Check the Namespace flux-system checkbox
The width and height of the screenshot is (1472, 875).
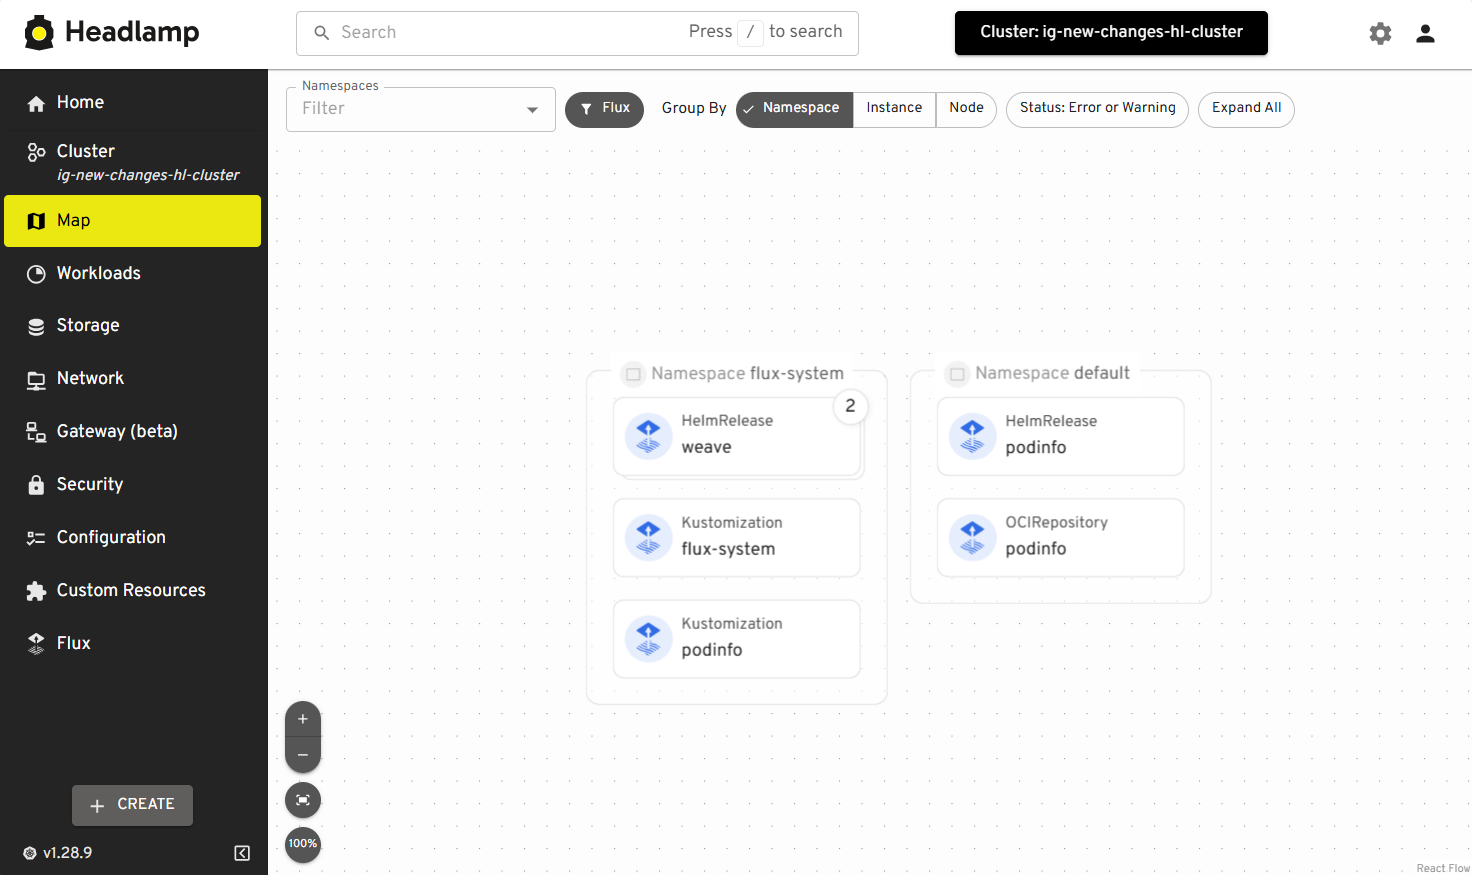(x=633, y=374)
